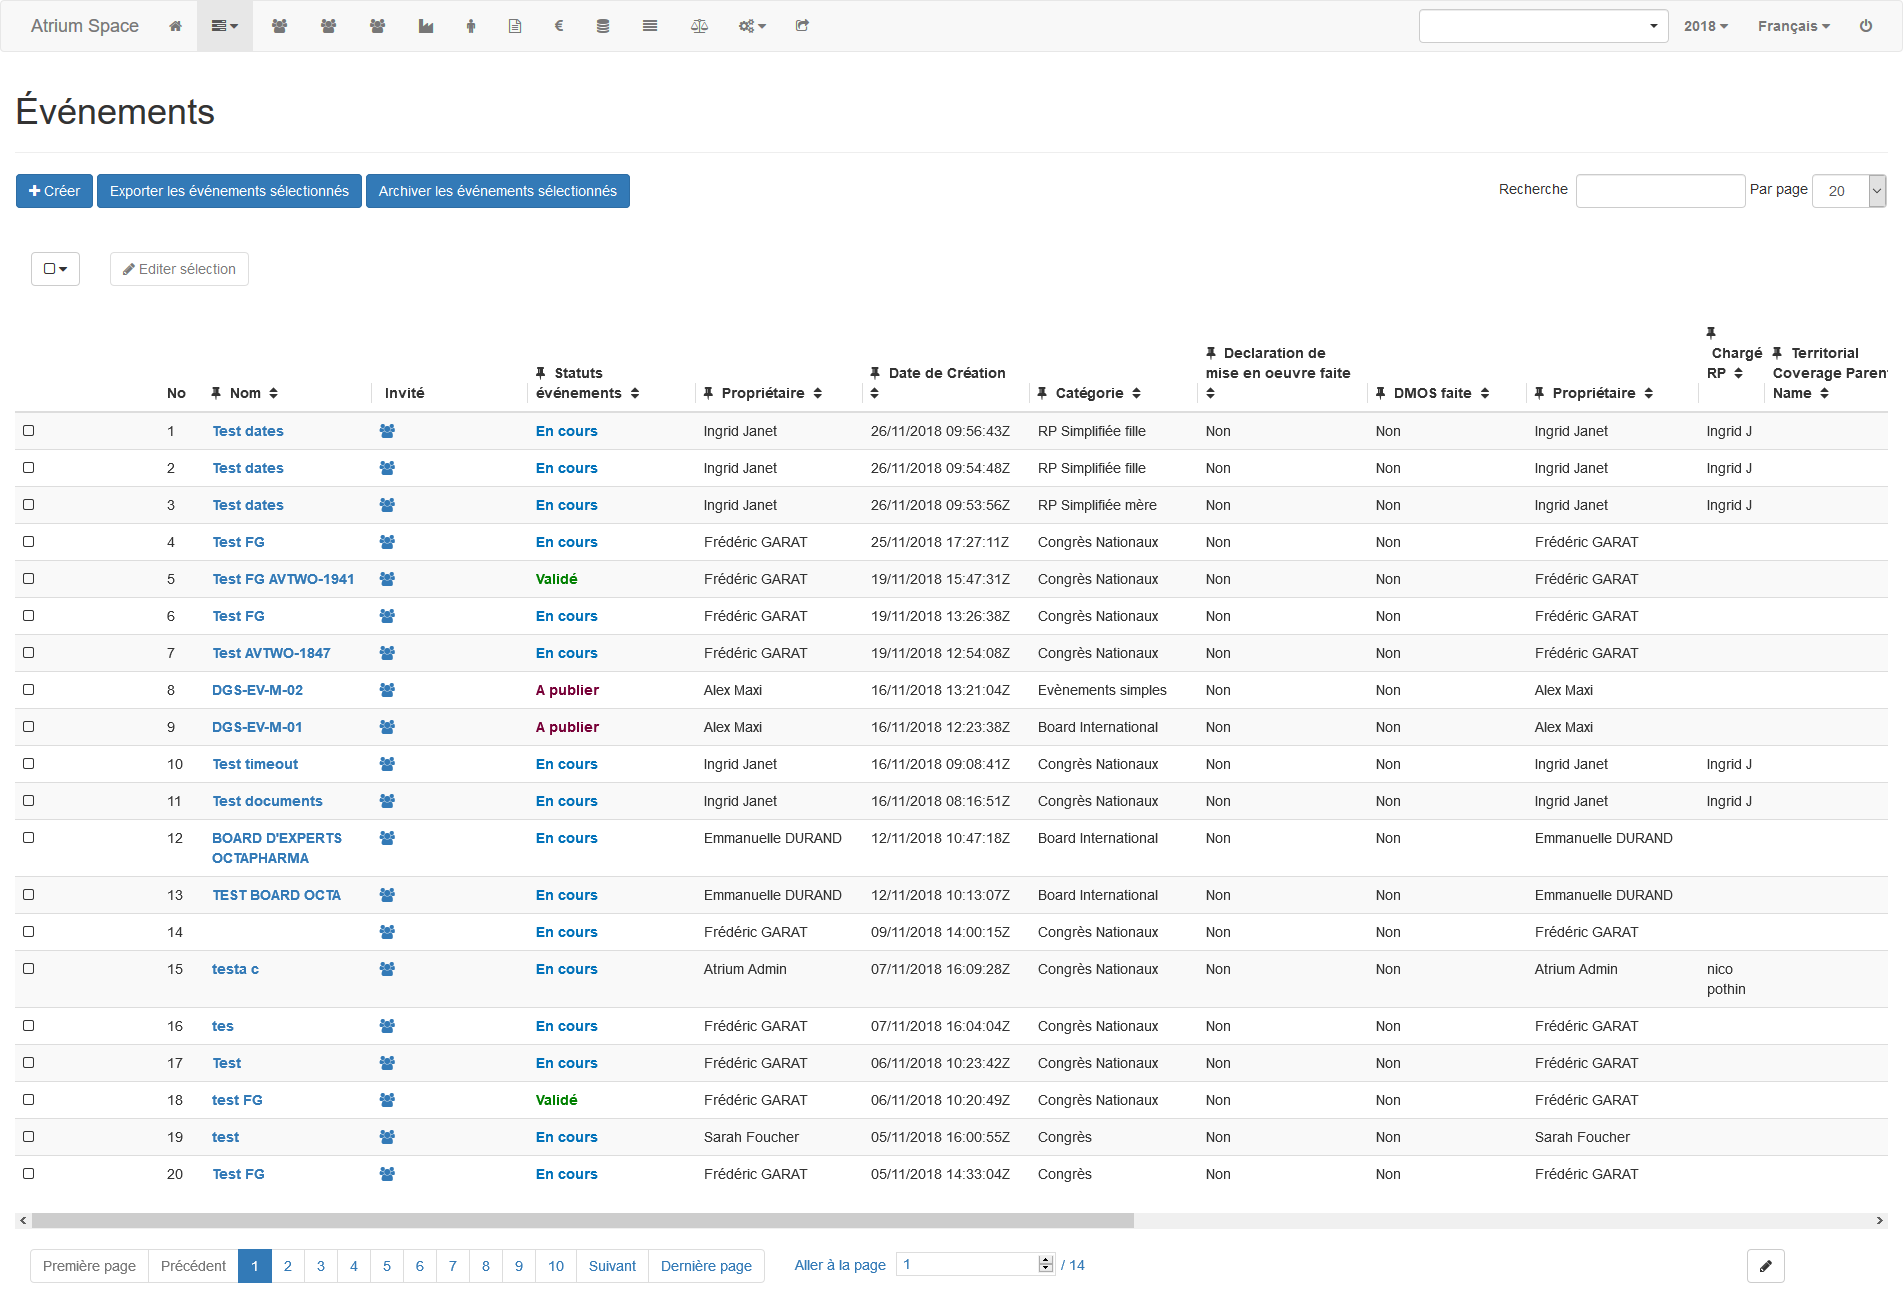Open the TEST BOARD OCTA event link

[x=276, y=895]
